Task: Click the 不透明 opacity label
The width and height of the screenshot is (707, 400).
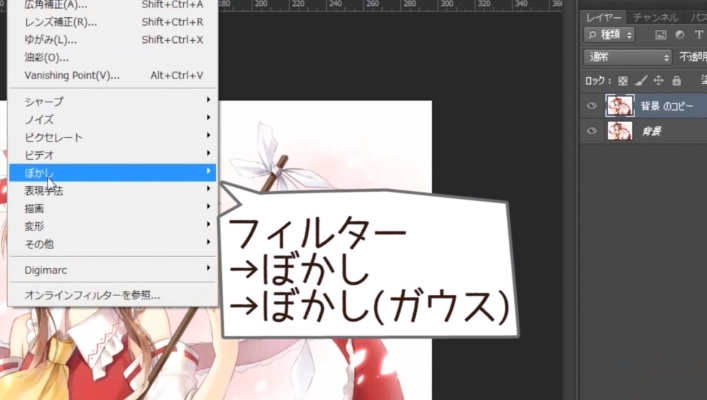Action: [693, 57]
